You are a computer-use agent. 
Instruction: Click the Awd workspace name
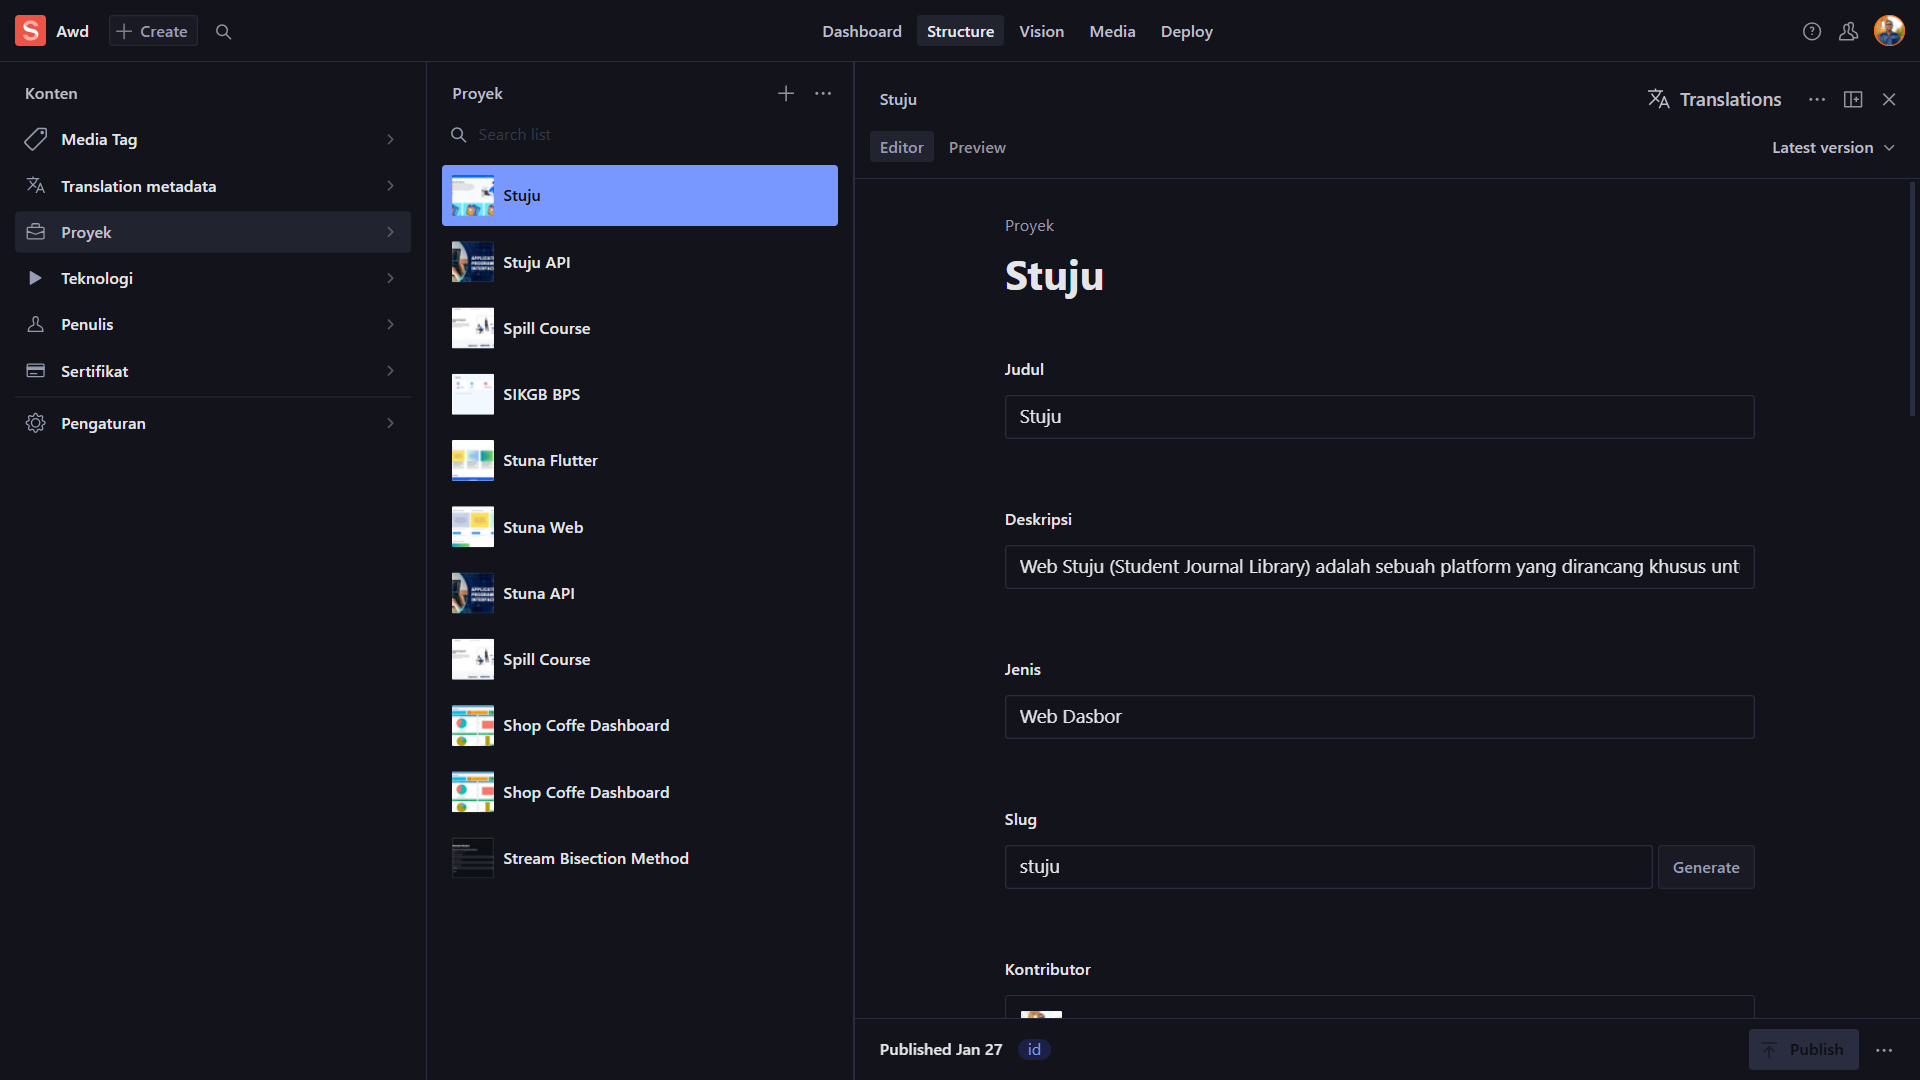(x=72, y=31)
